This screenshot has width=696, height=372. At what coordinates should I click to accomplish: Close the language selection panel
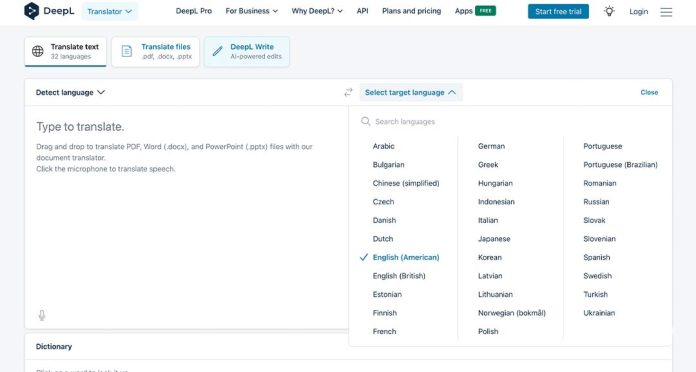(649, 92)
